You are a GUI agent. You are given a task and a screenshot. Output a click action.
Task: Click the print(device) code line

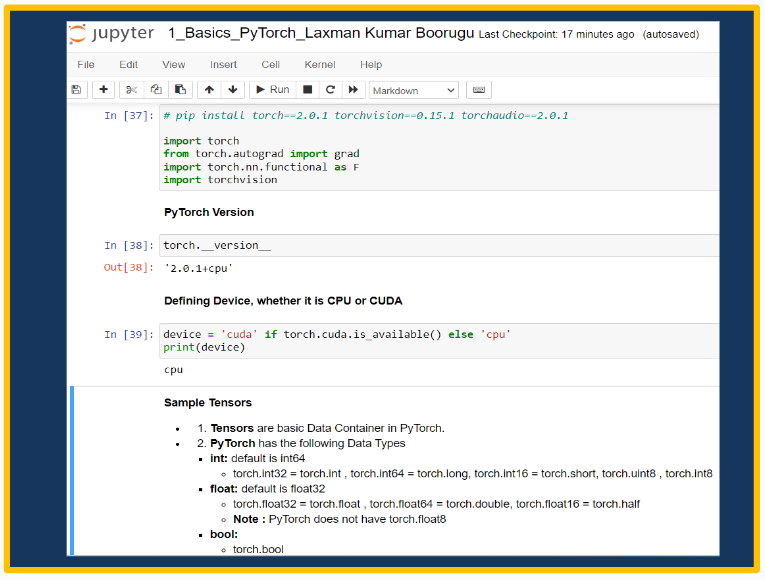(x=204, y=347)
